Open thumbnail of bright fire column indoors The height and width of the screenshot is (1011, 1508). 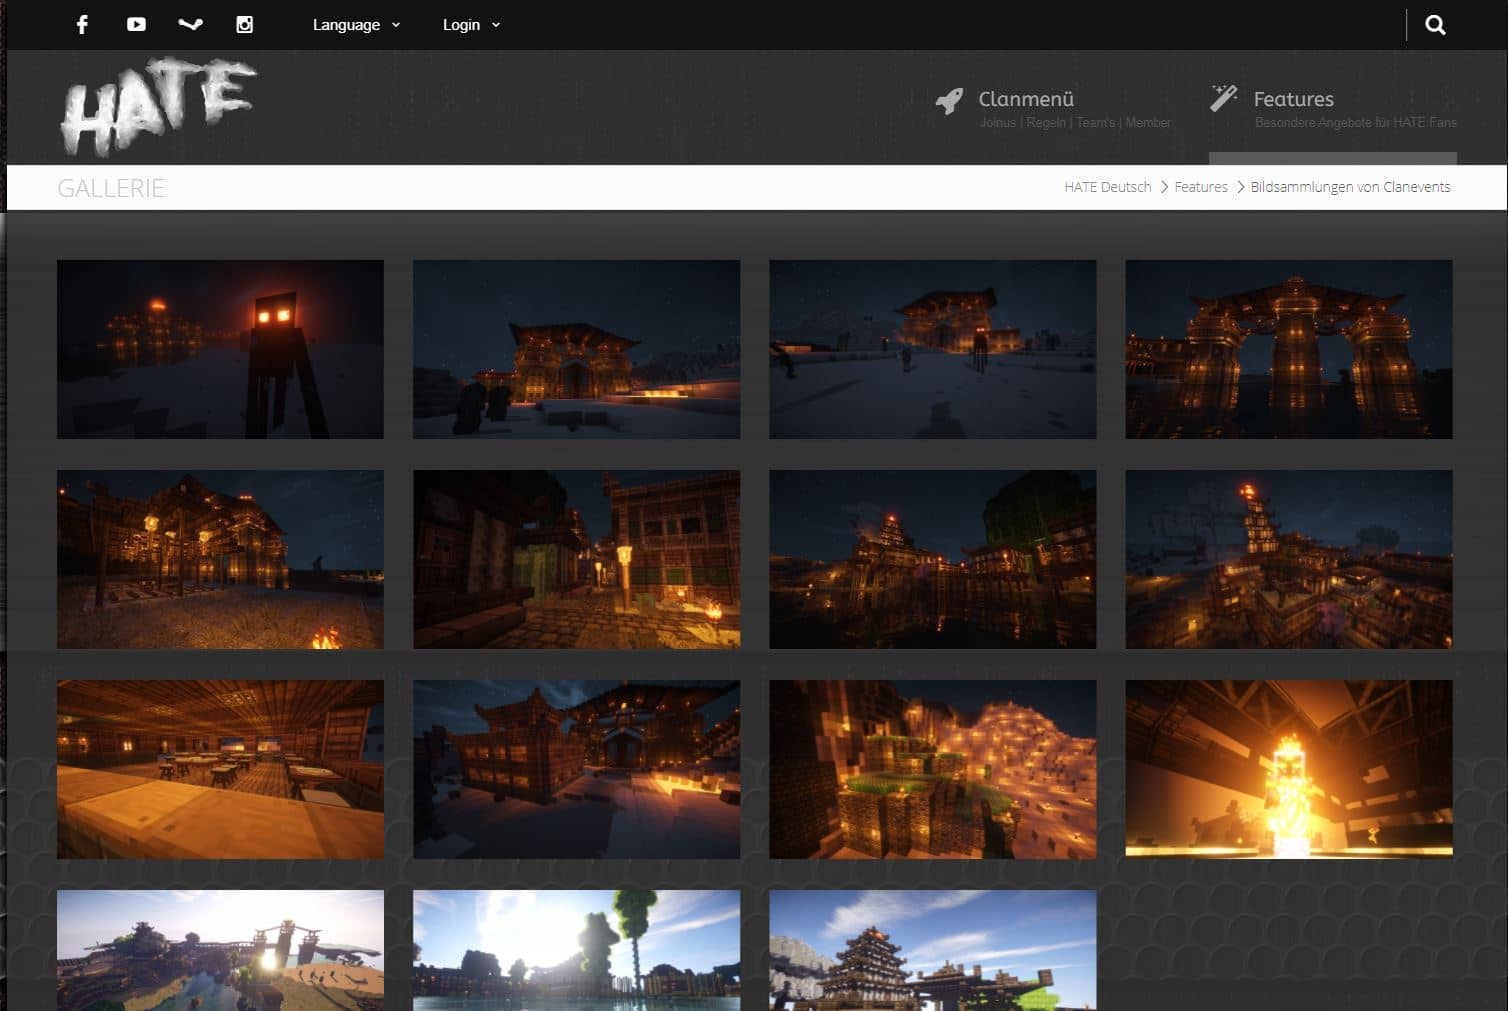[x=1288, y=769]
